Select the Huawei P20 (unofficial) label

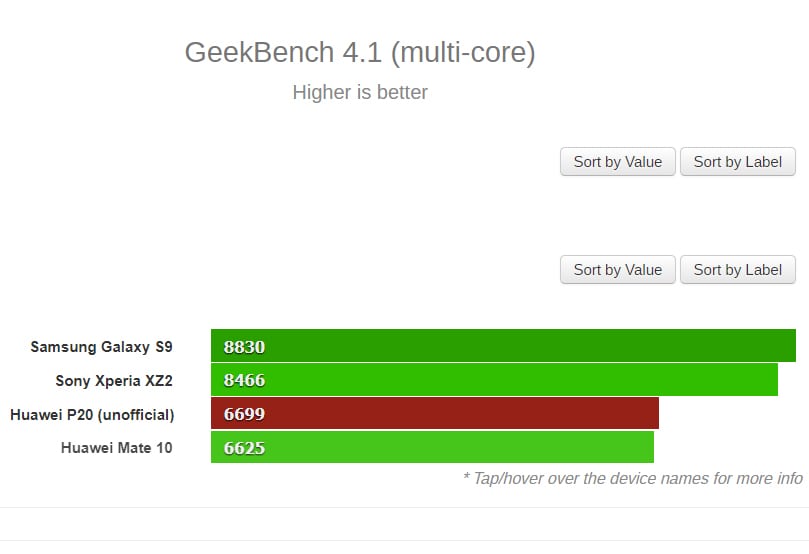92,415
